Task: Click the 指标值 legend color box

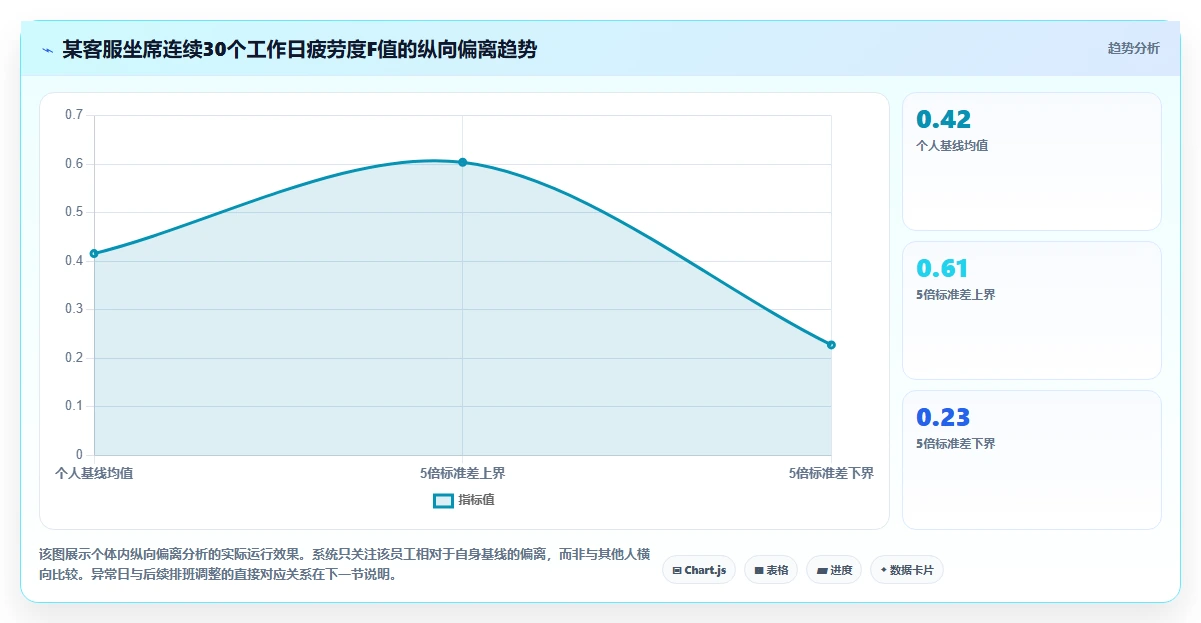Action: pos(443,500)
